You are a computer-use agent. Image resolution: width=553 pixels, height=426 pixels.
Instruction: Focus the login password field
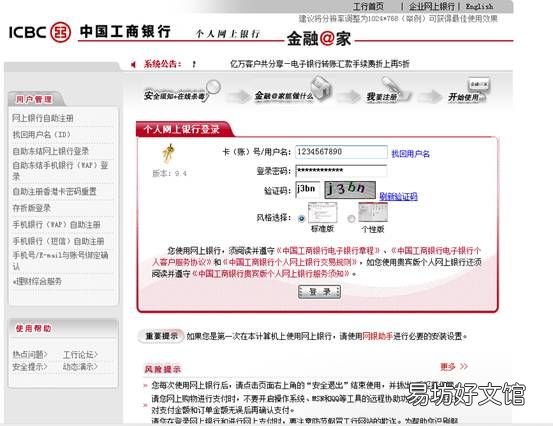point(341,171)
